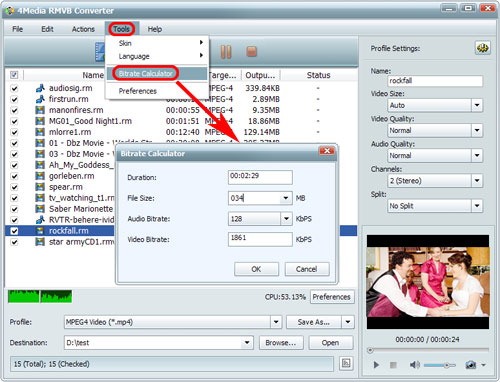Click the manonfires.rm video file icon
This screenshot has width=500, height=382.
(40, 110)
